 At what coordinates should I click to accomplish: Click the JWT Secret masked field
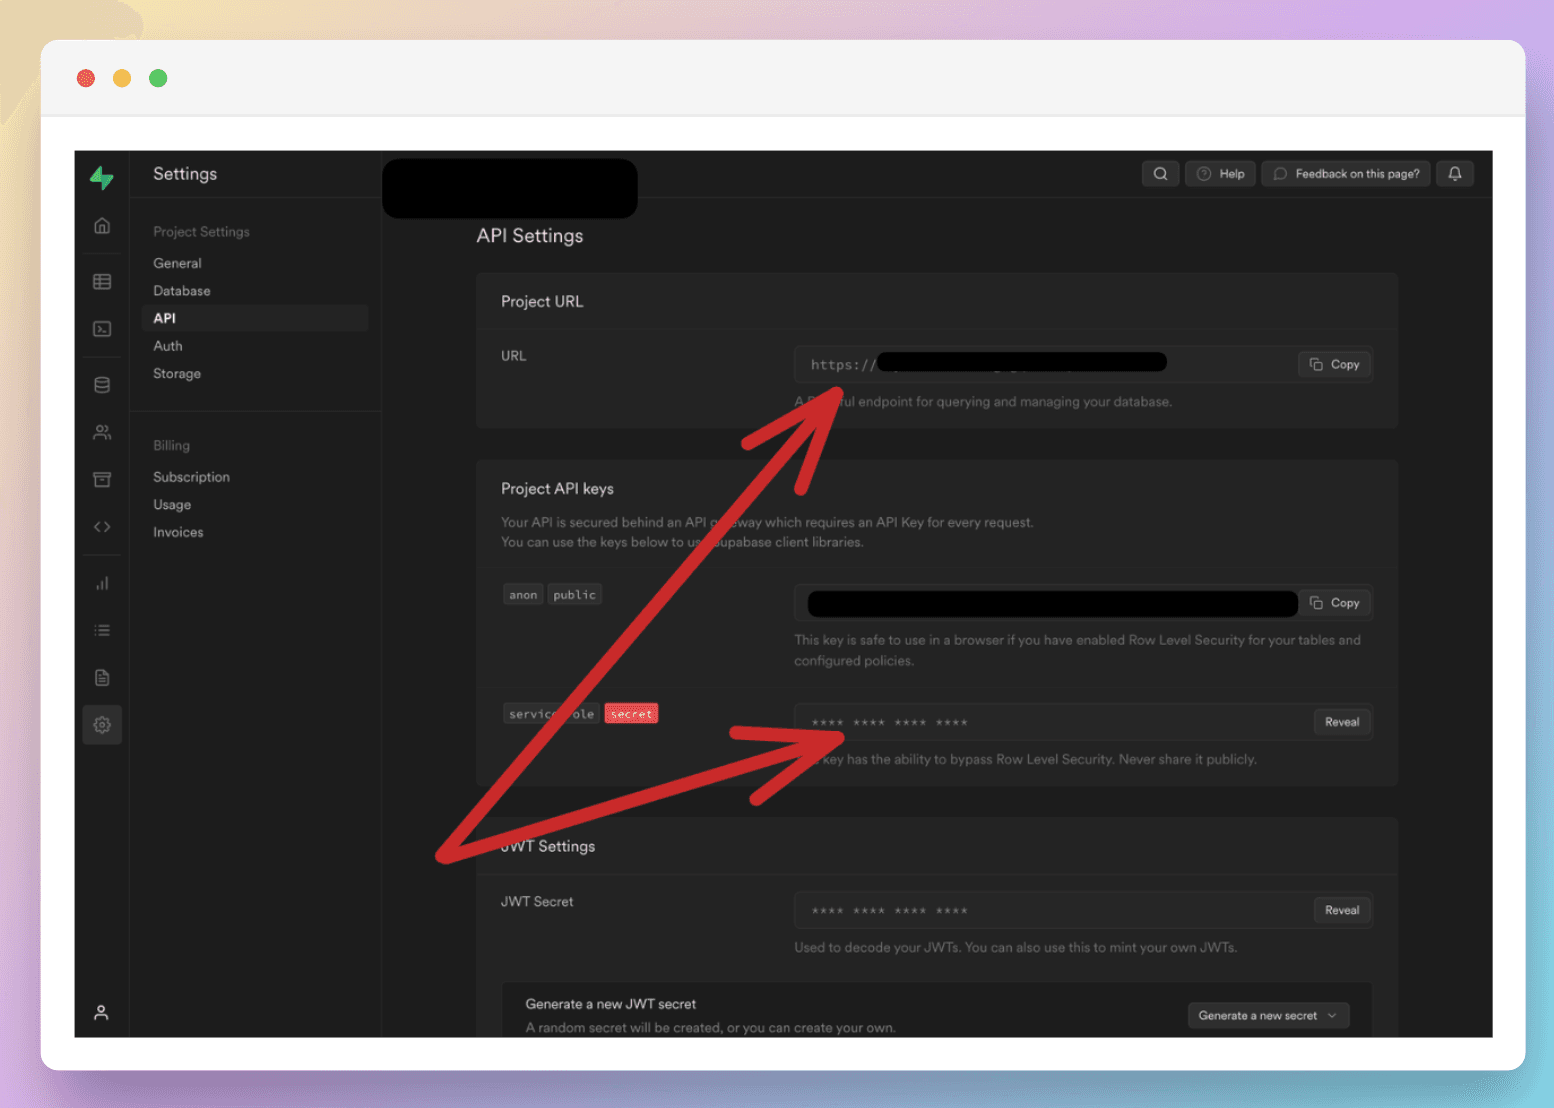1084,910
